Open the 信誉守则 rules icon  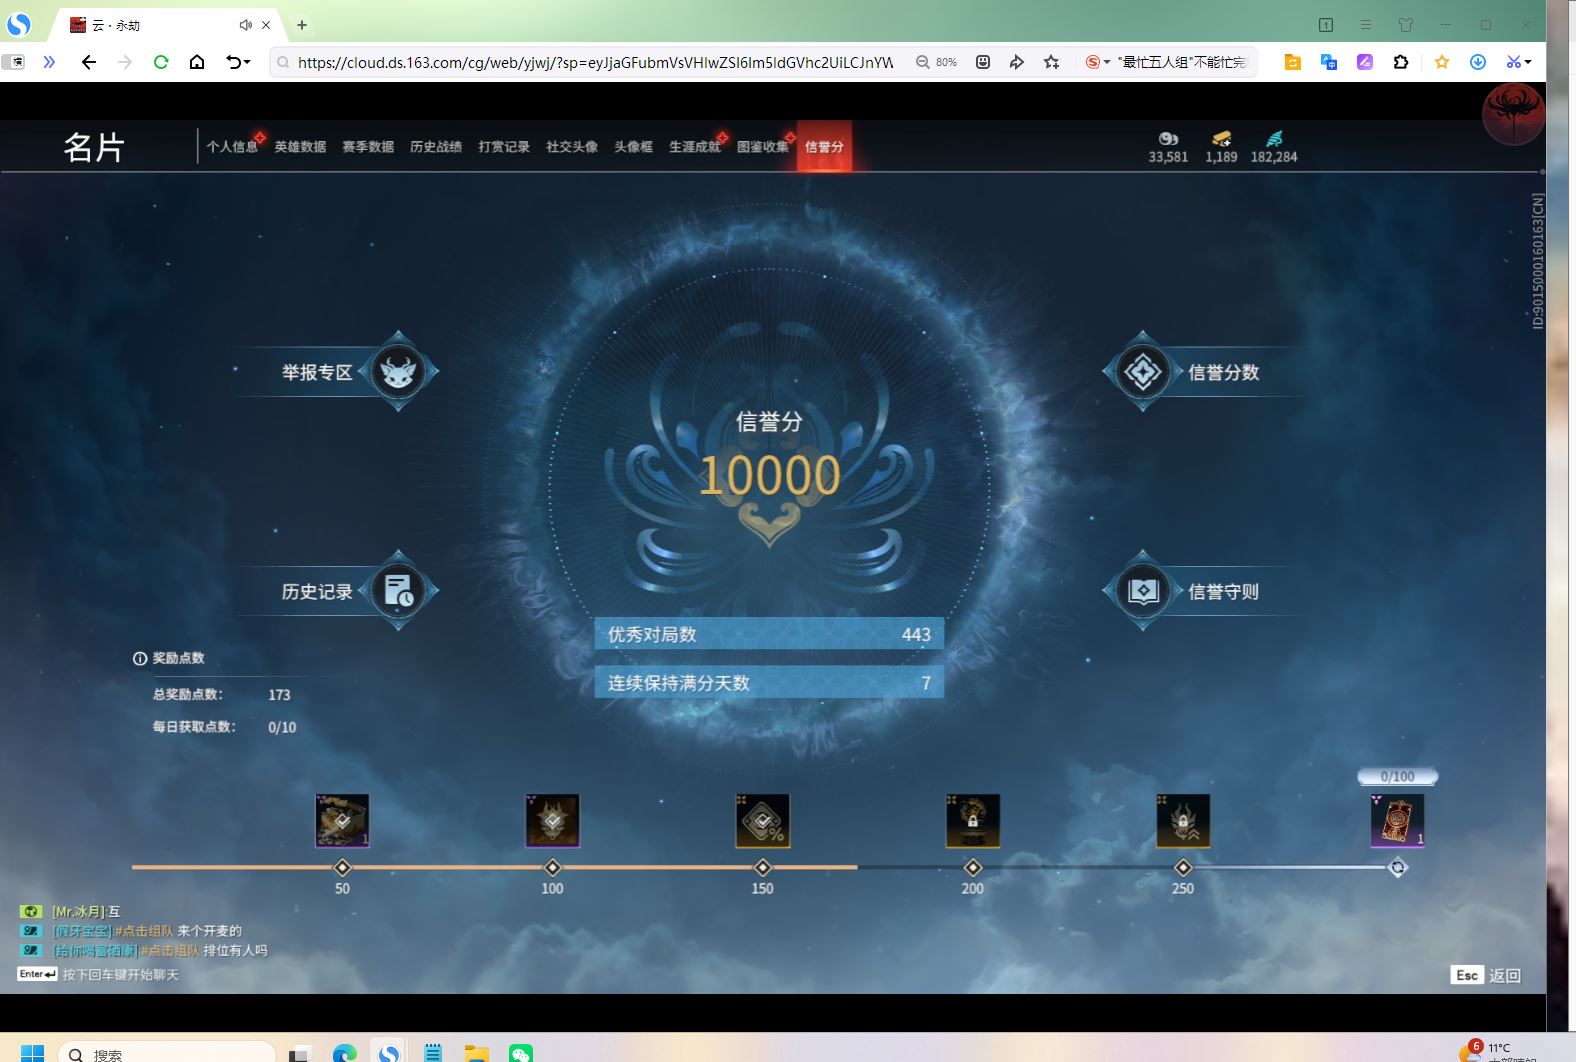point(1142,591)
